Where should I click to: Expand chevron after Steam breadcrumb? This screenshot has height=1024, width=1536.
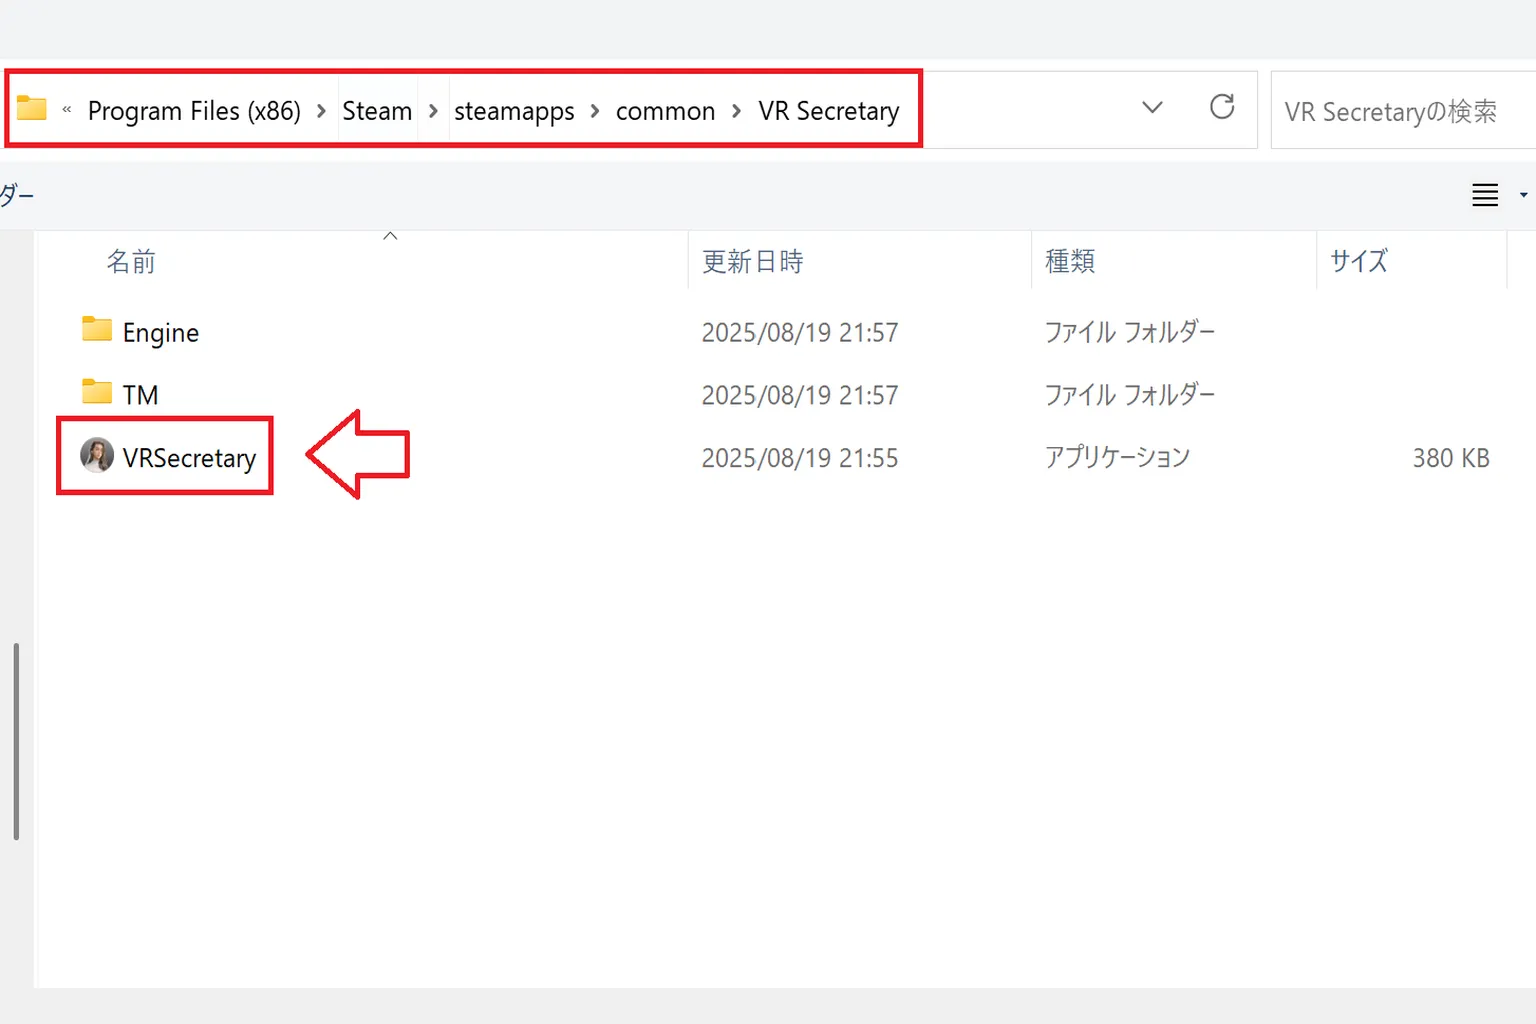pos(433,111)
